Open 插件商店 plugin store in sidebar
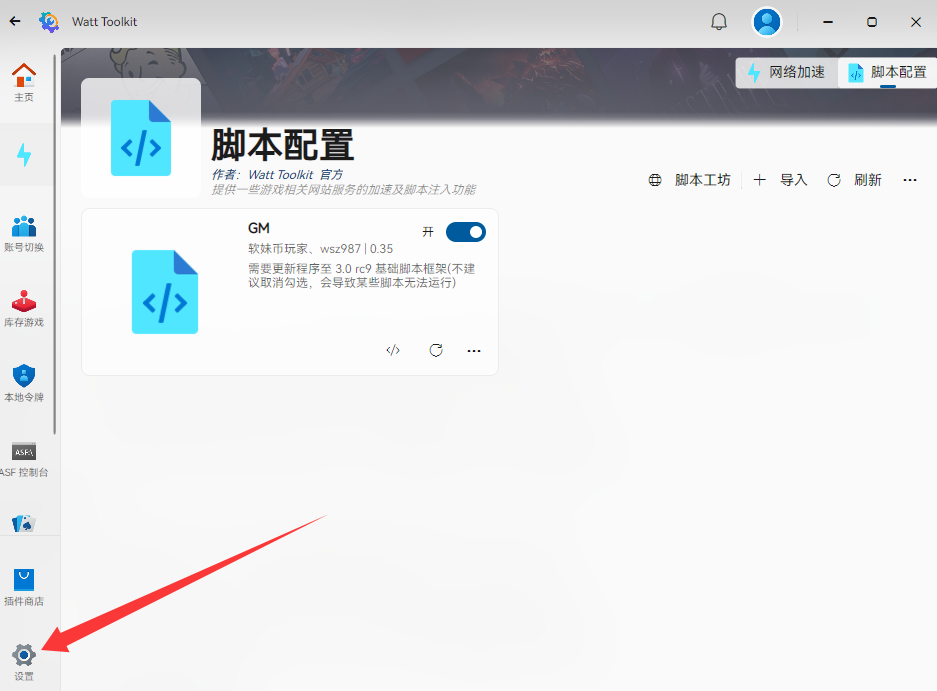937x691 pixels. tap(24, 588)
